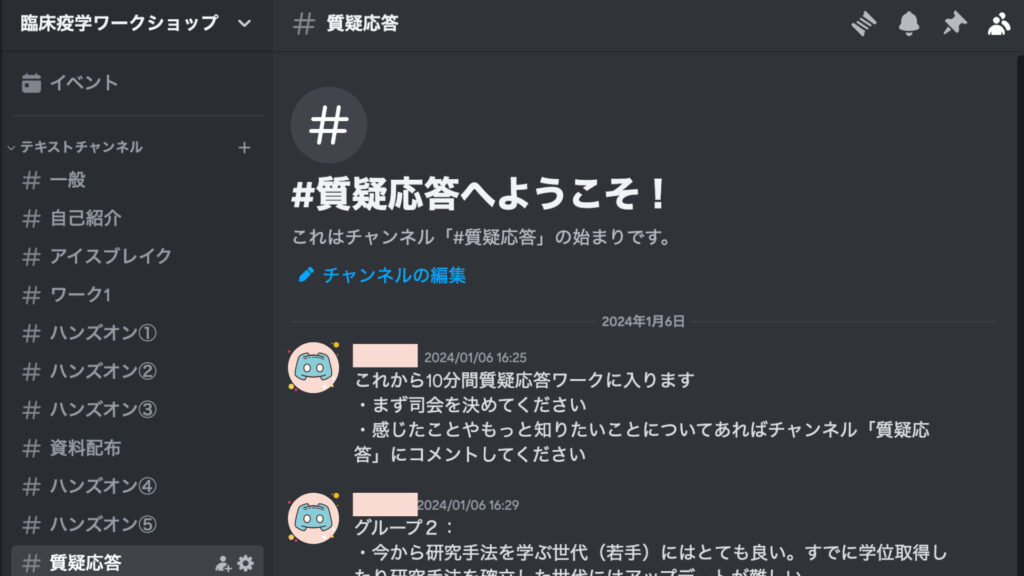Go to the ワーク1 channel
The height and width of the screenshot is (576, 1024).
(x=137, y=295)
